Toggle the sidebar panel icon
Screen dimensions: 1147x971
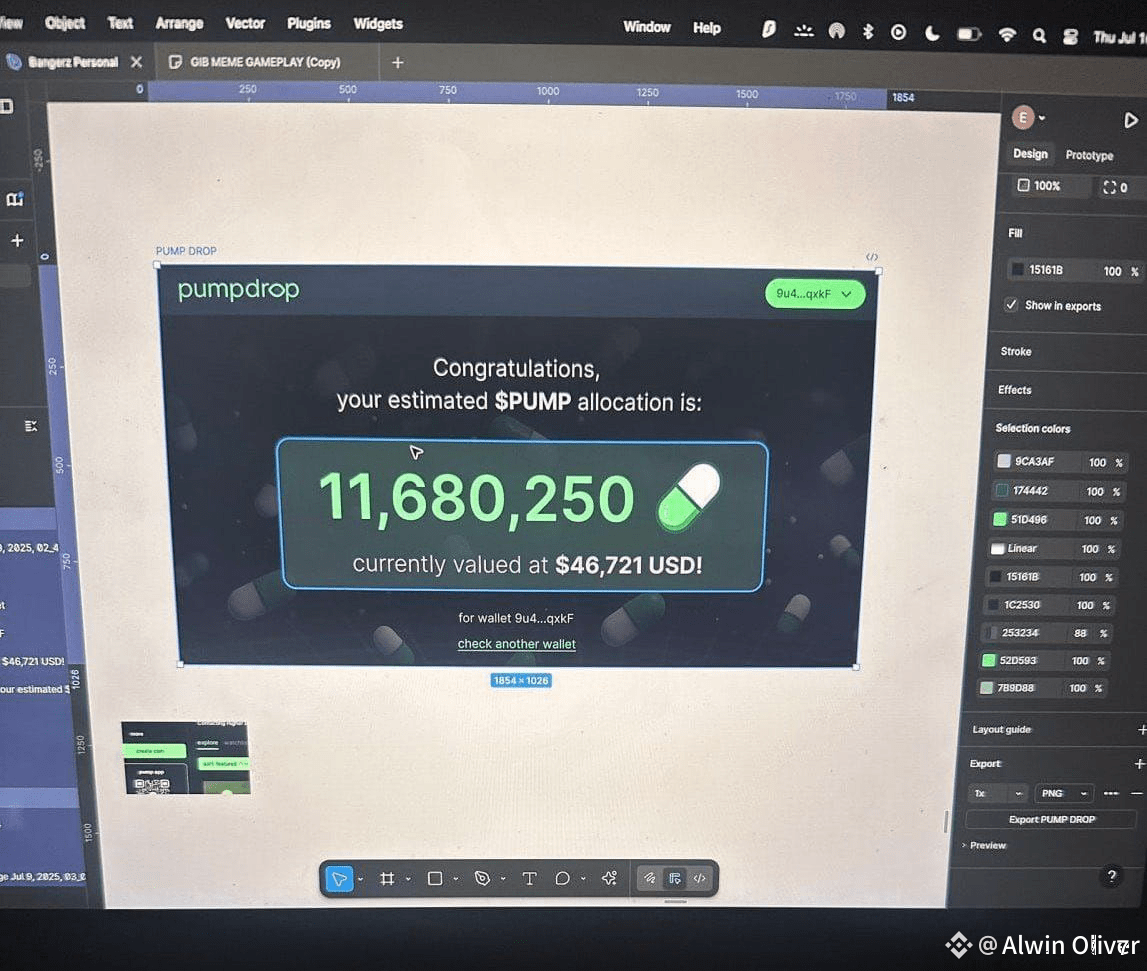(7, 107)
